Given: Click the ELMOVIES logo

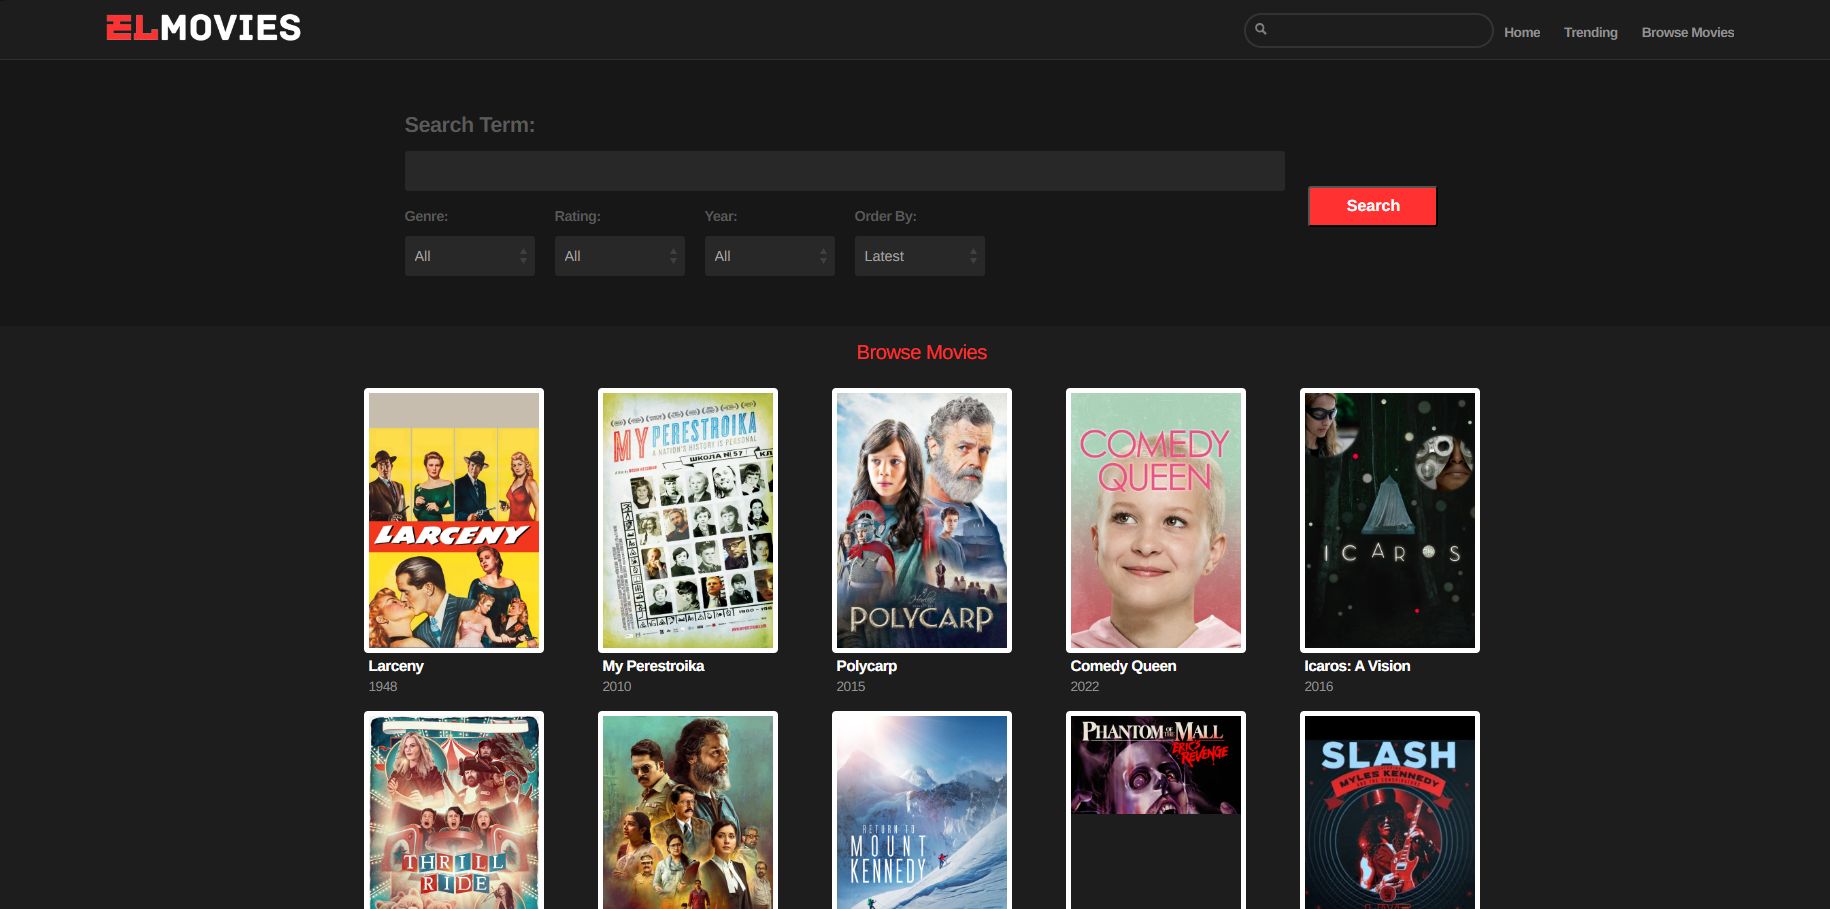Looking at the screenshot, I should pos(204,28).
